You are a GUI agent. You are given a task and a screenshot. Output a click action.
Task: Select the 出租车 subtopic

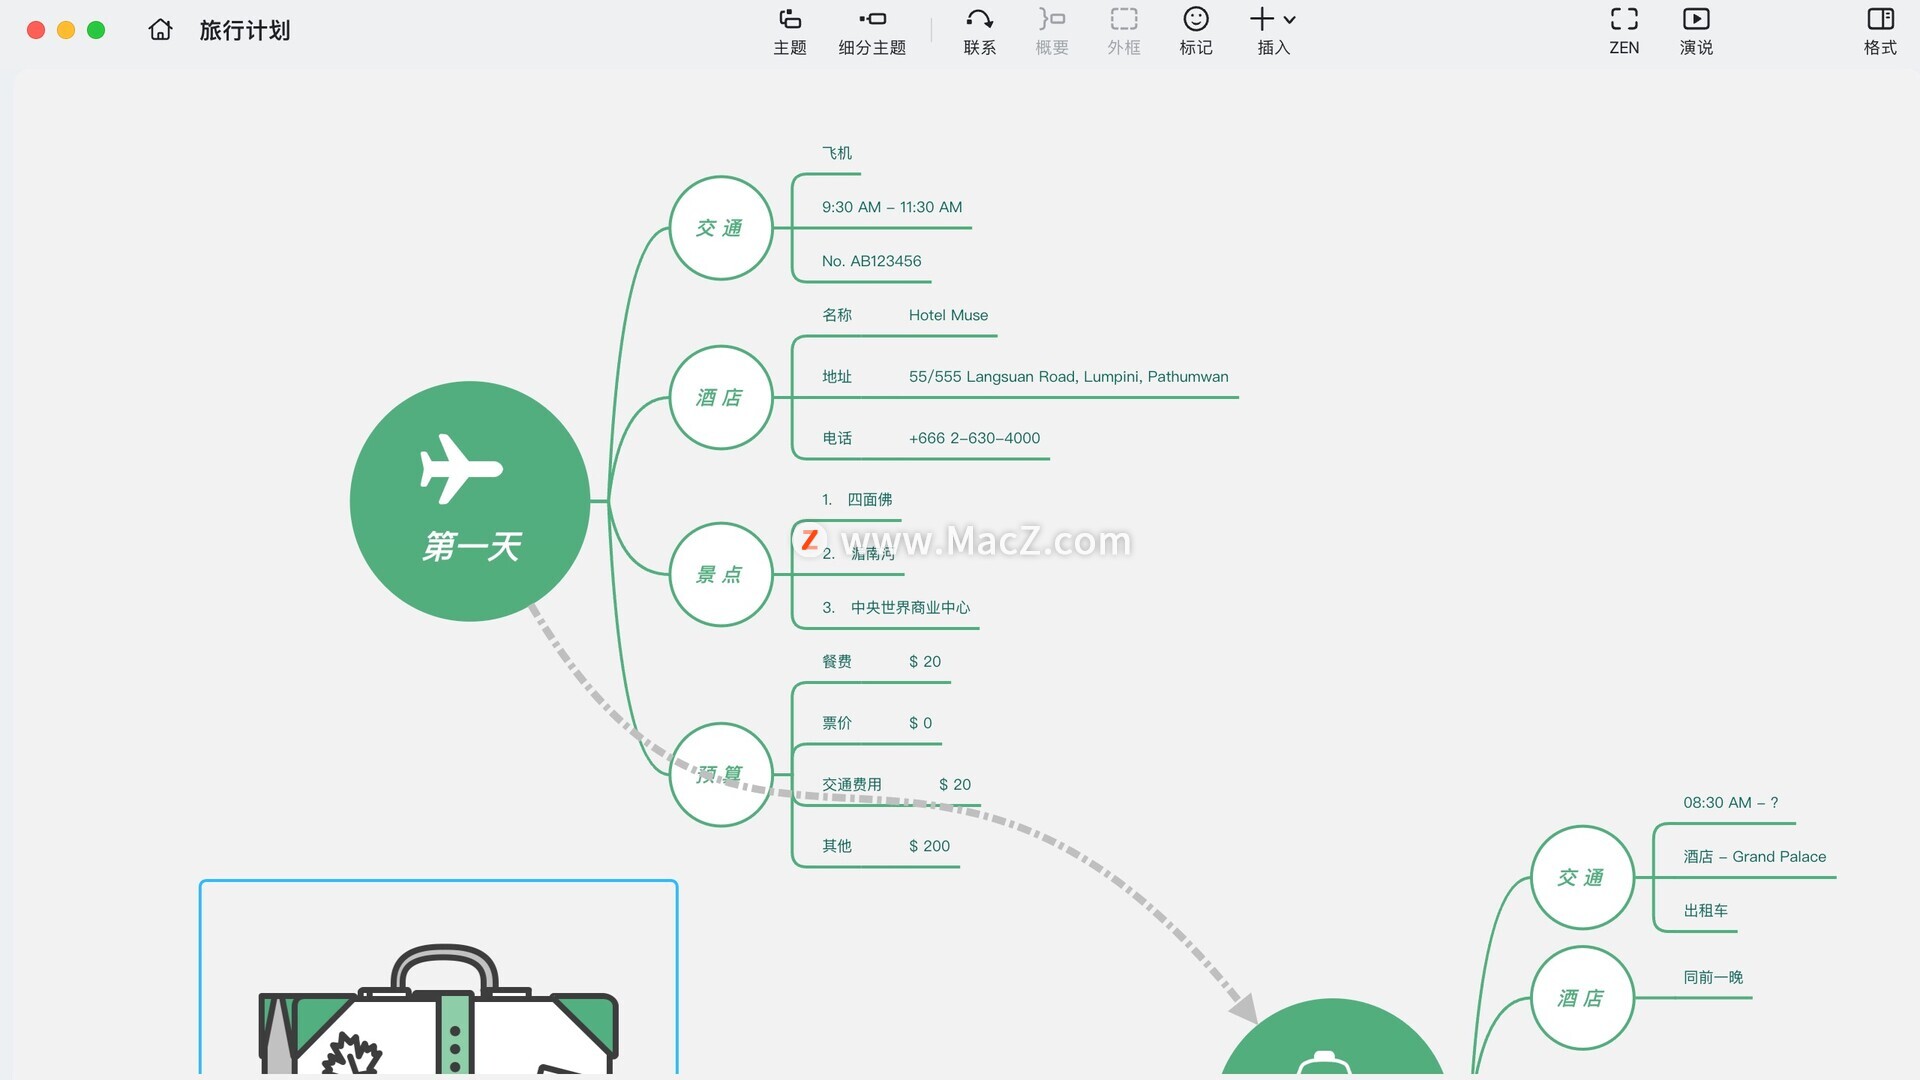click(x=1705, y=910)
